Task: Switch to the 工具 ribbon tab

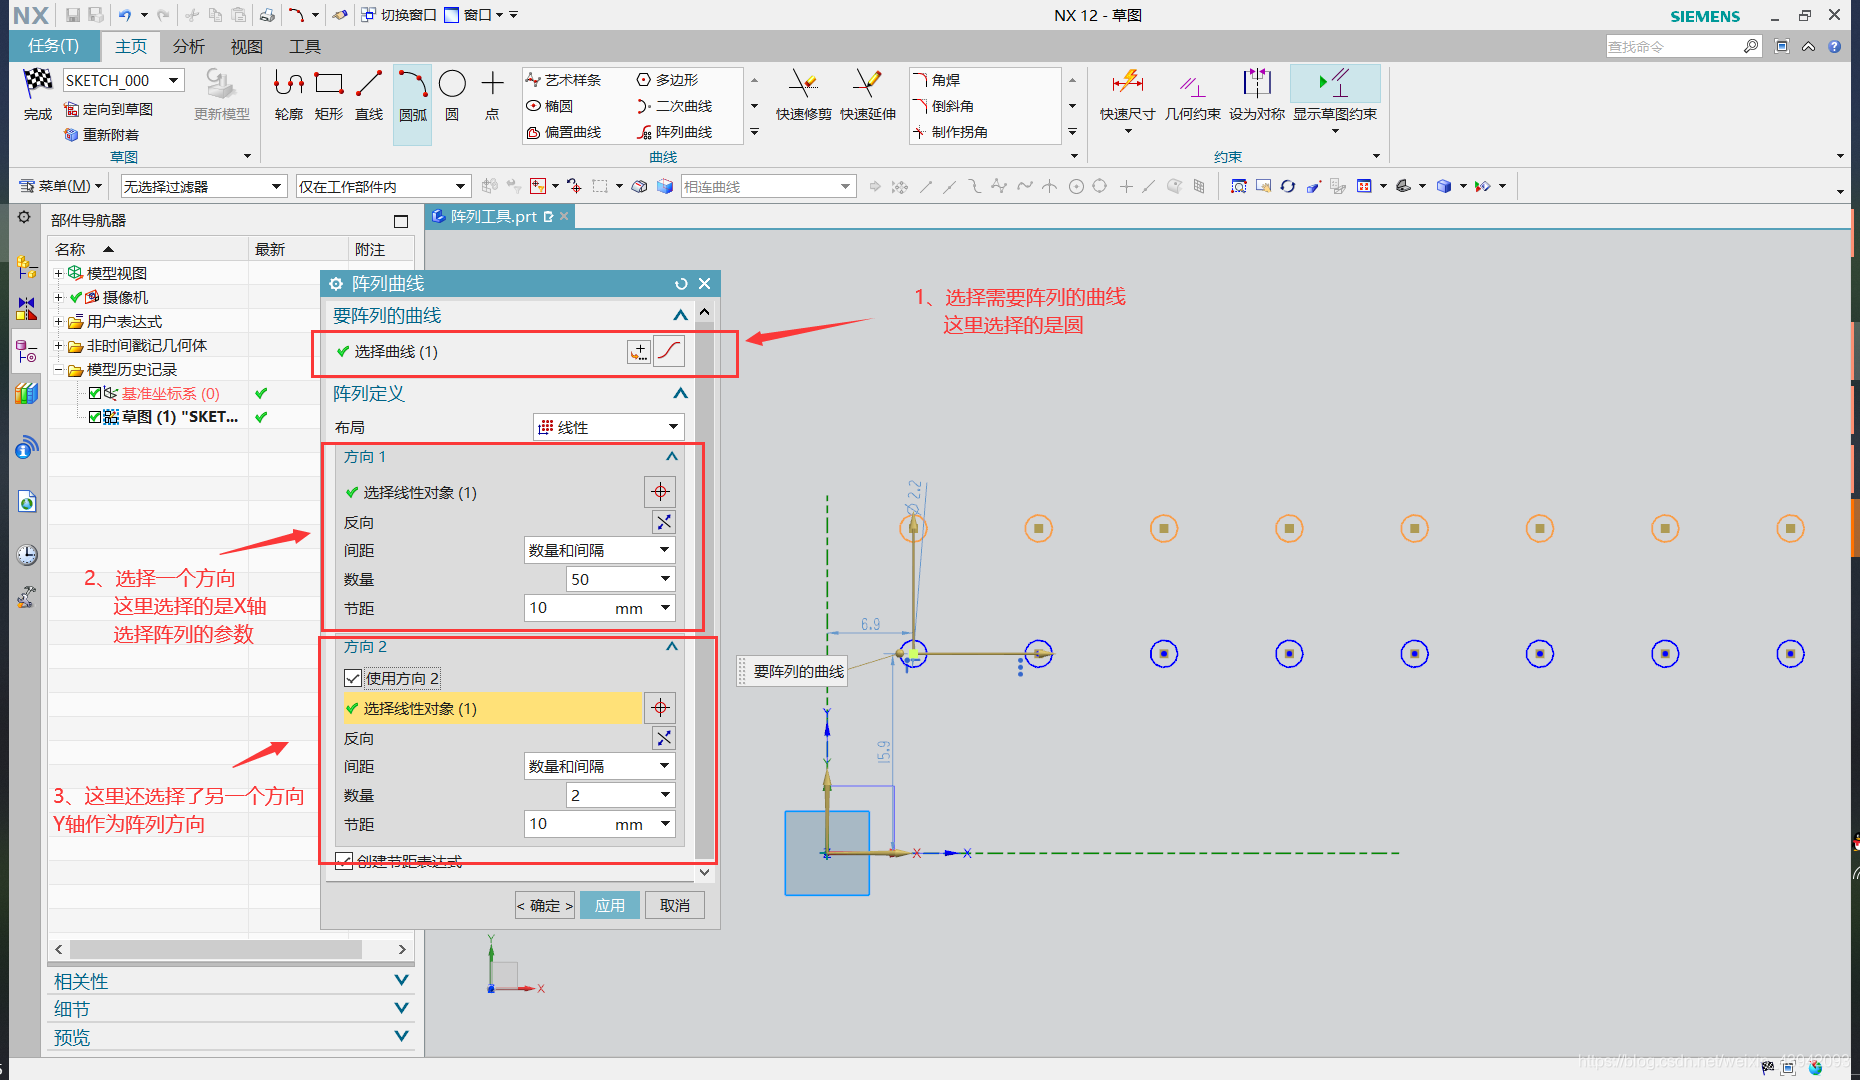Action: click(x=304, y=46)
